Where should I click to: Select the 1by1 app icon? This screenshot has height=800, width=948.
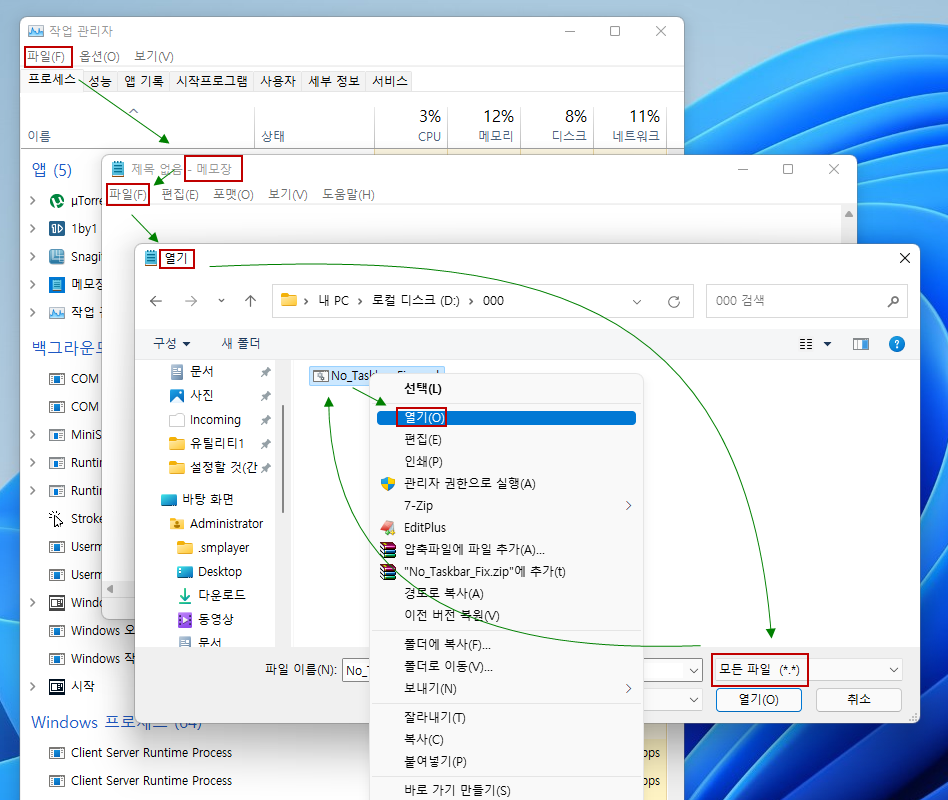pos(57,229)
